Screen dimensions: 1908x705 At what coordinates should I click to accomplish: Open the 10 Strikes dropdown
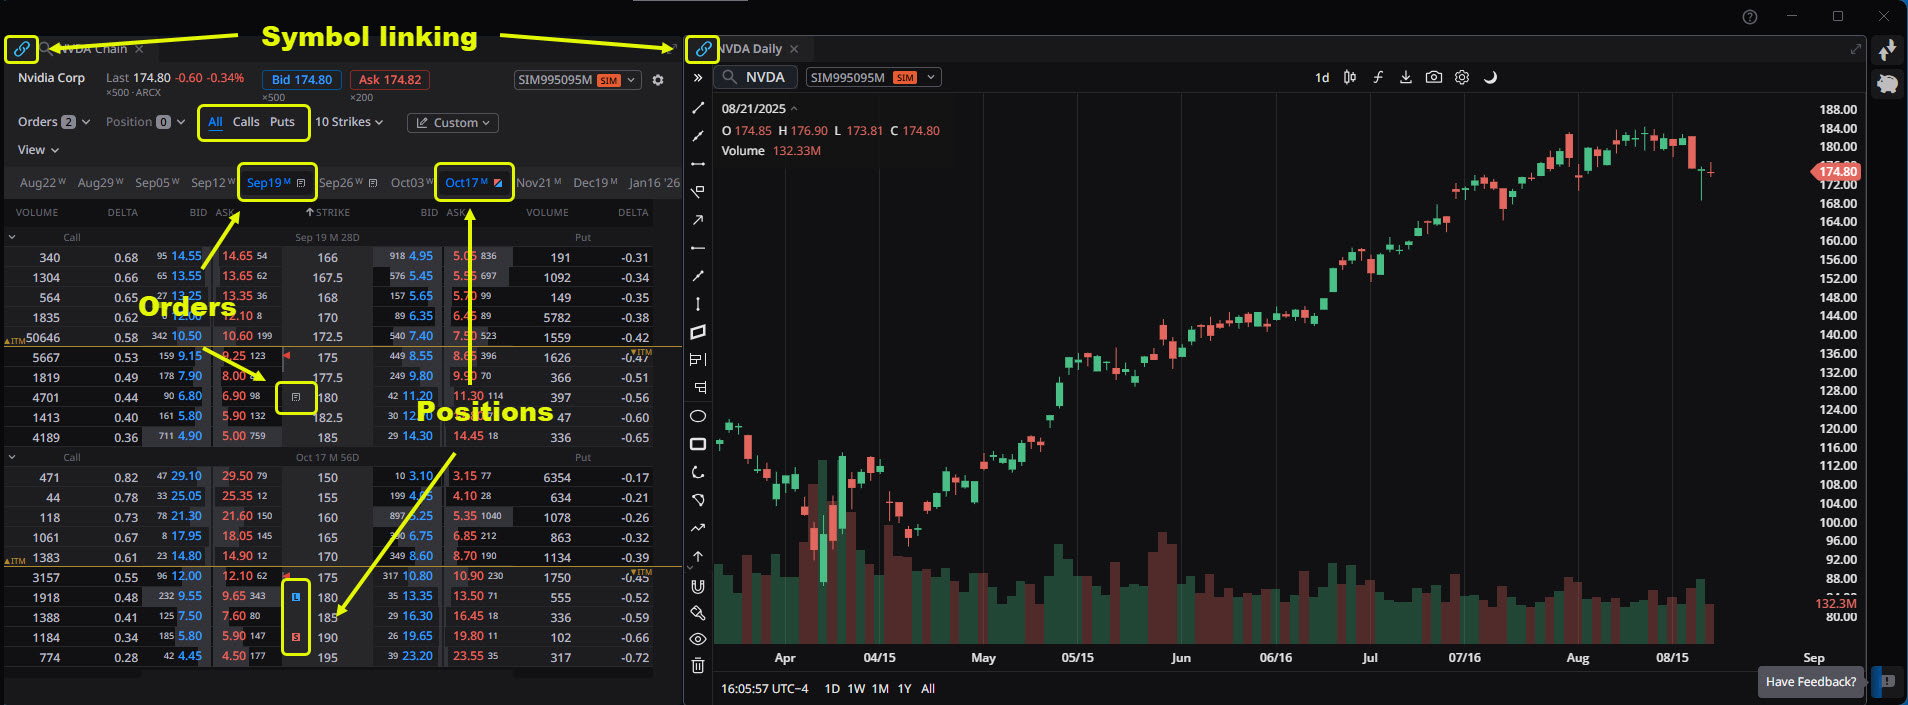pyautogui.click(x=349, y=122)
